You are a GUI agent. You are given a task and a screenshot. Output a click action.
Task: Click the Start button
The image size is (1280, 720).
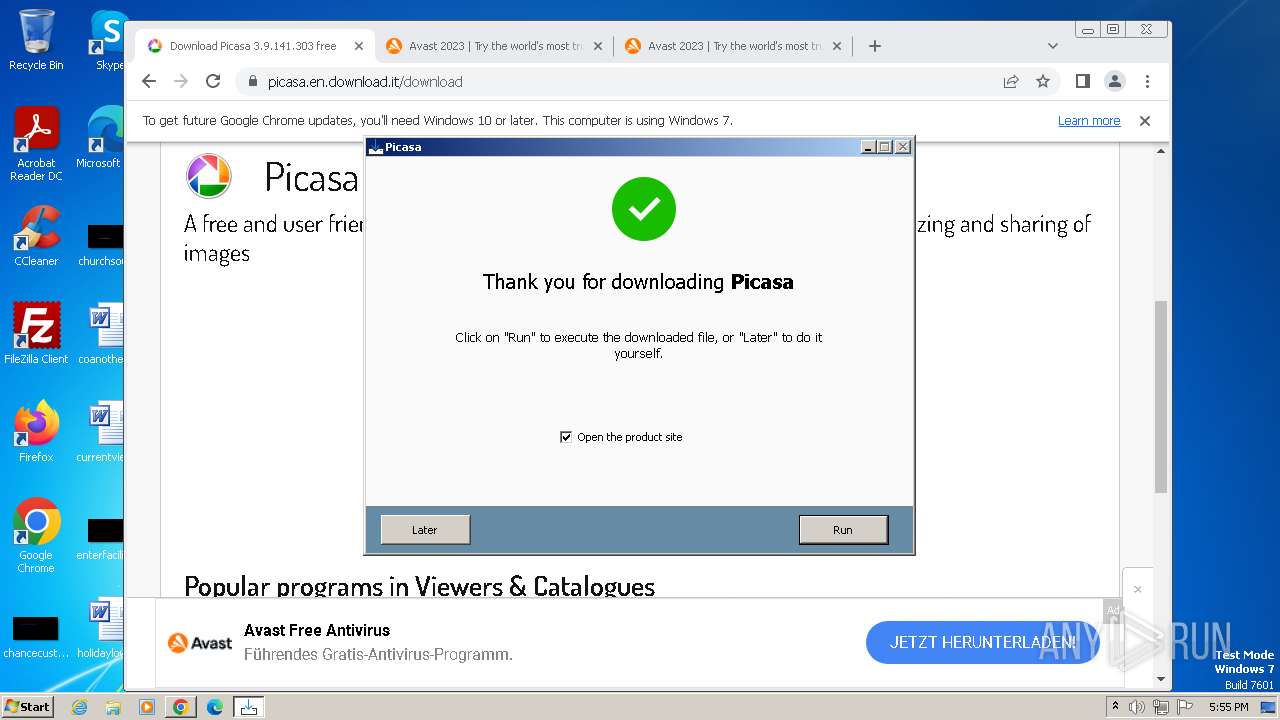[28, 706]
